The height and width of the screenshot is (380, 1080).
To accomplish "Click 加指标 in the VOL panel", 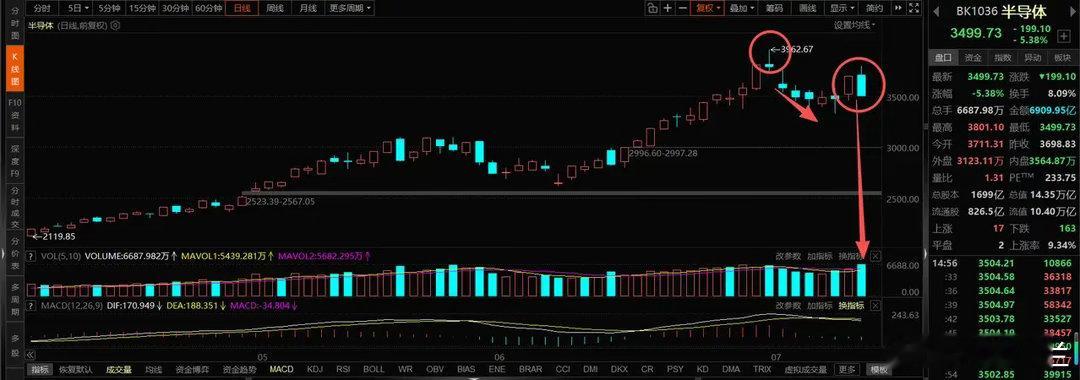I will (820, 256).
